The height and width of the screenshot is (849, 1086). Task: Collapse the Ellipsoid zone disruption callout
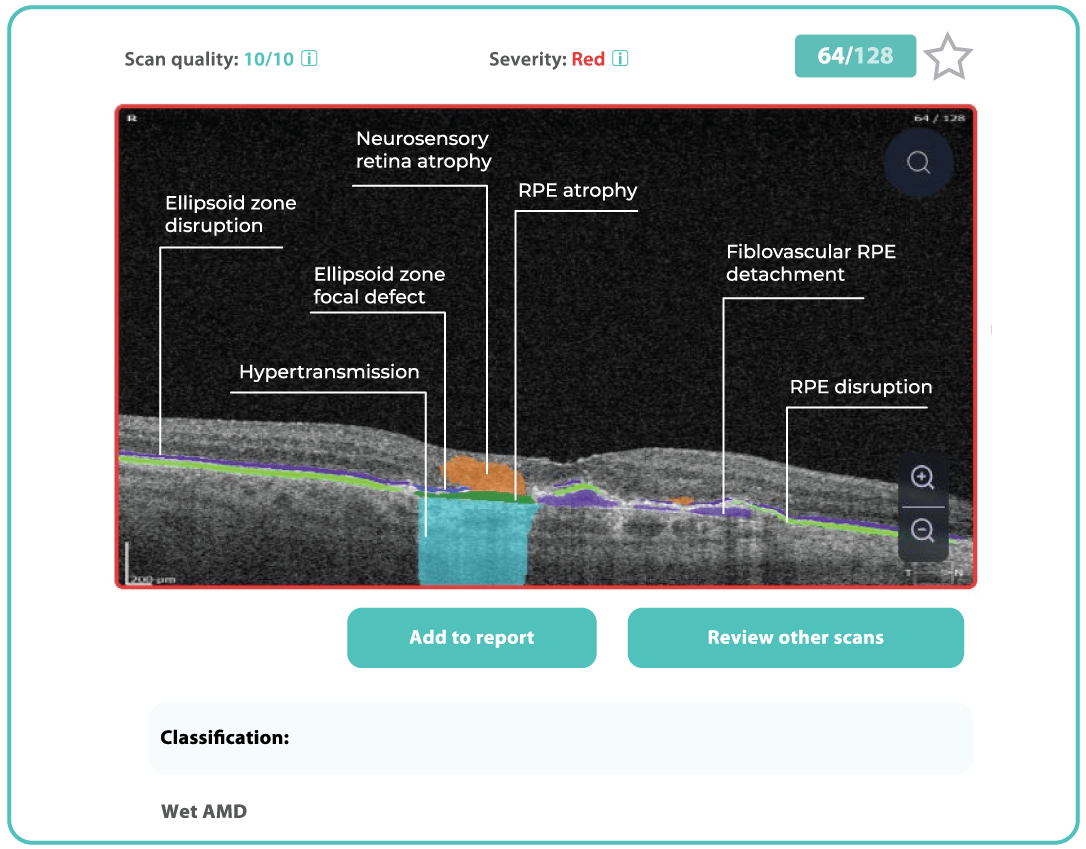click(230, 214)
